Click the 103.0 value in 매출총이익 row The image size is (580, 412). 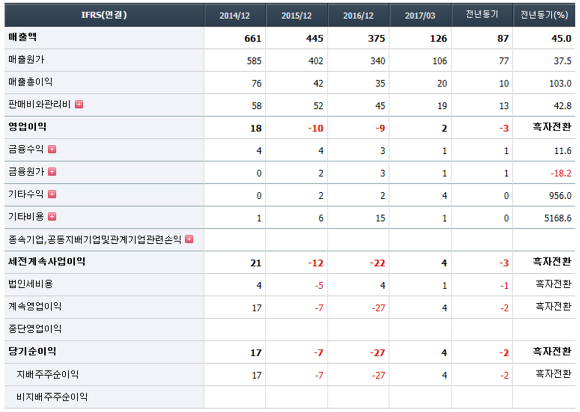[560, 84]
